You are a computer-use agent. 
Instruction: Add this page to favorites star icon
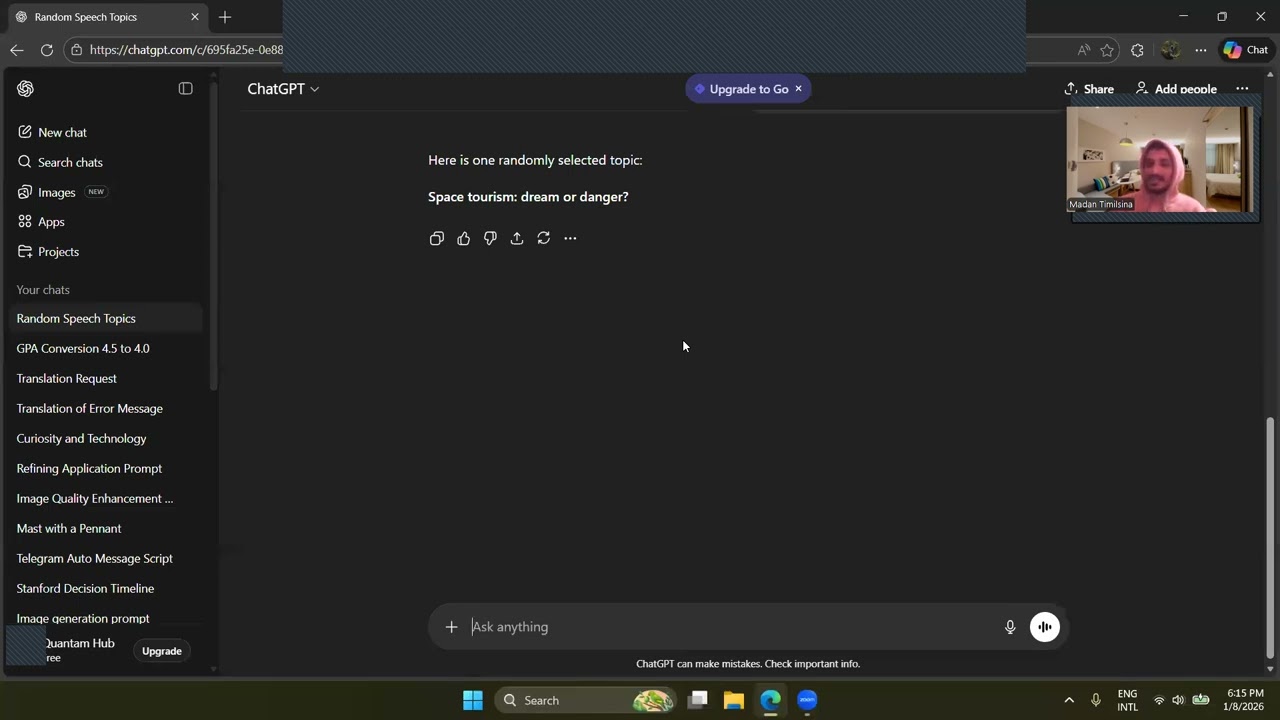(1107, 50)
